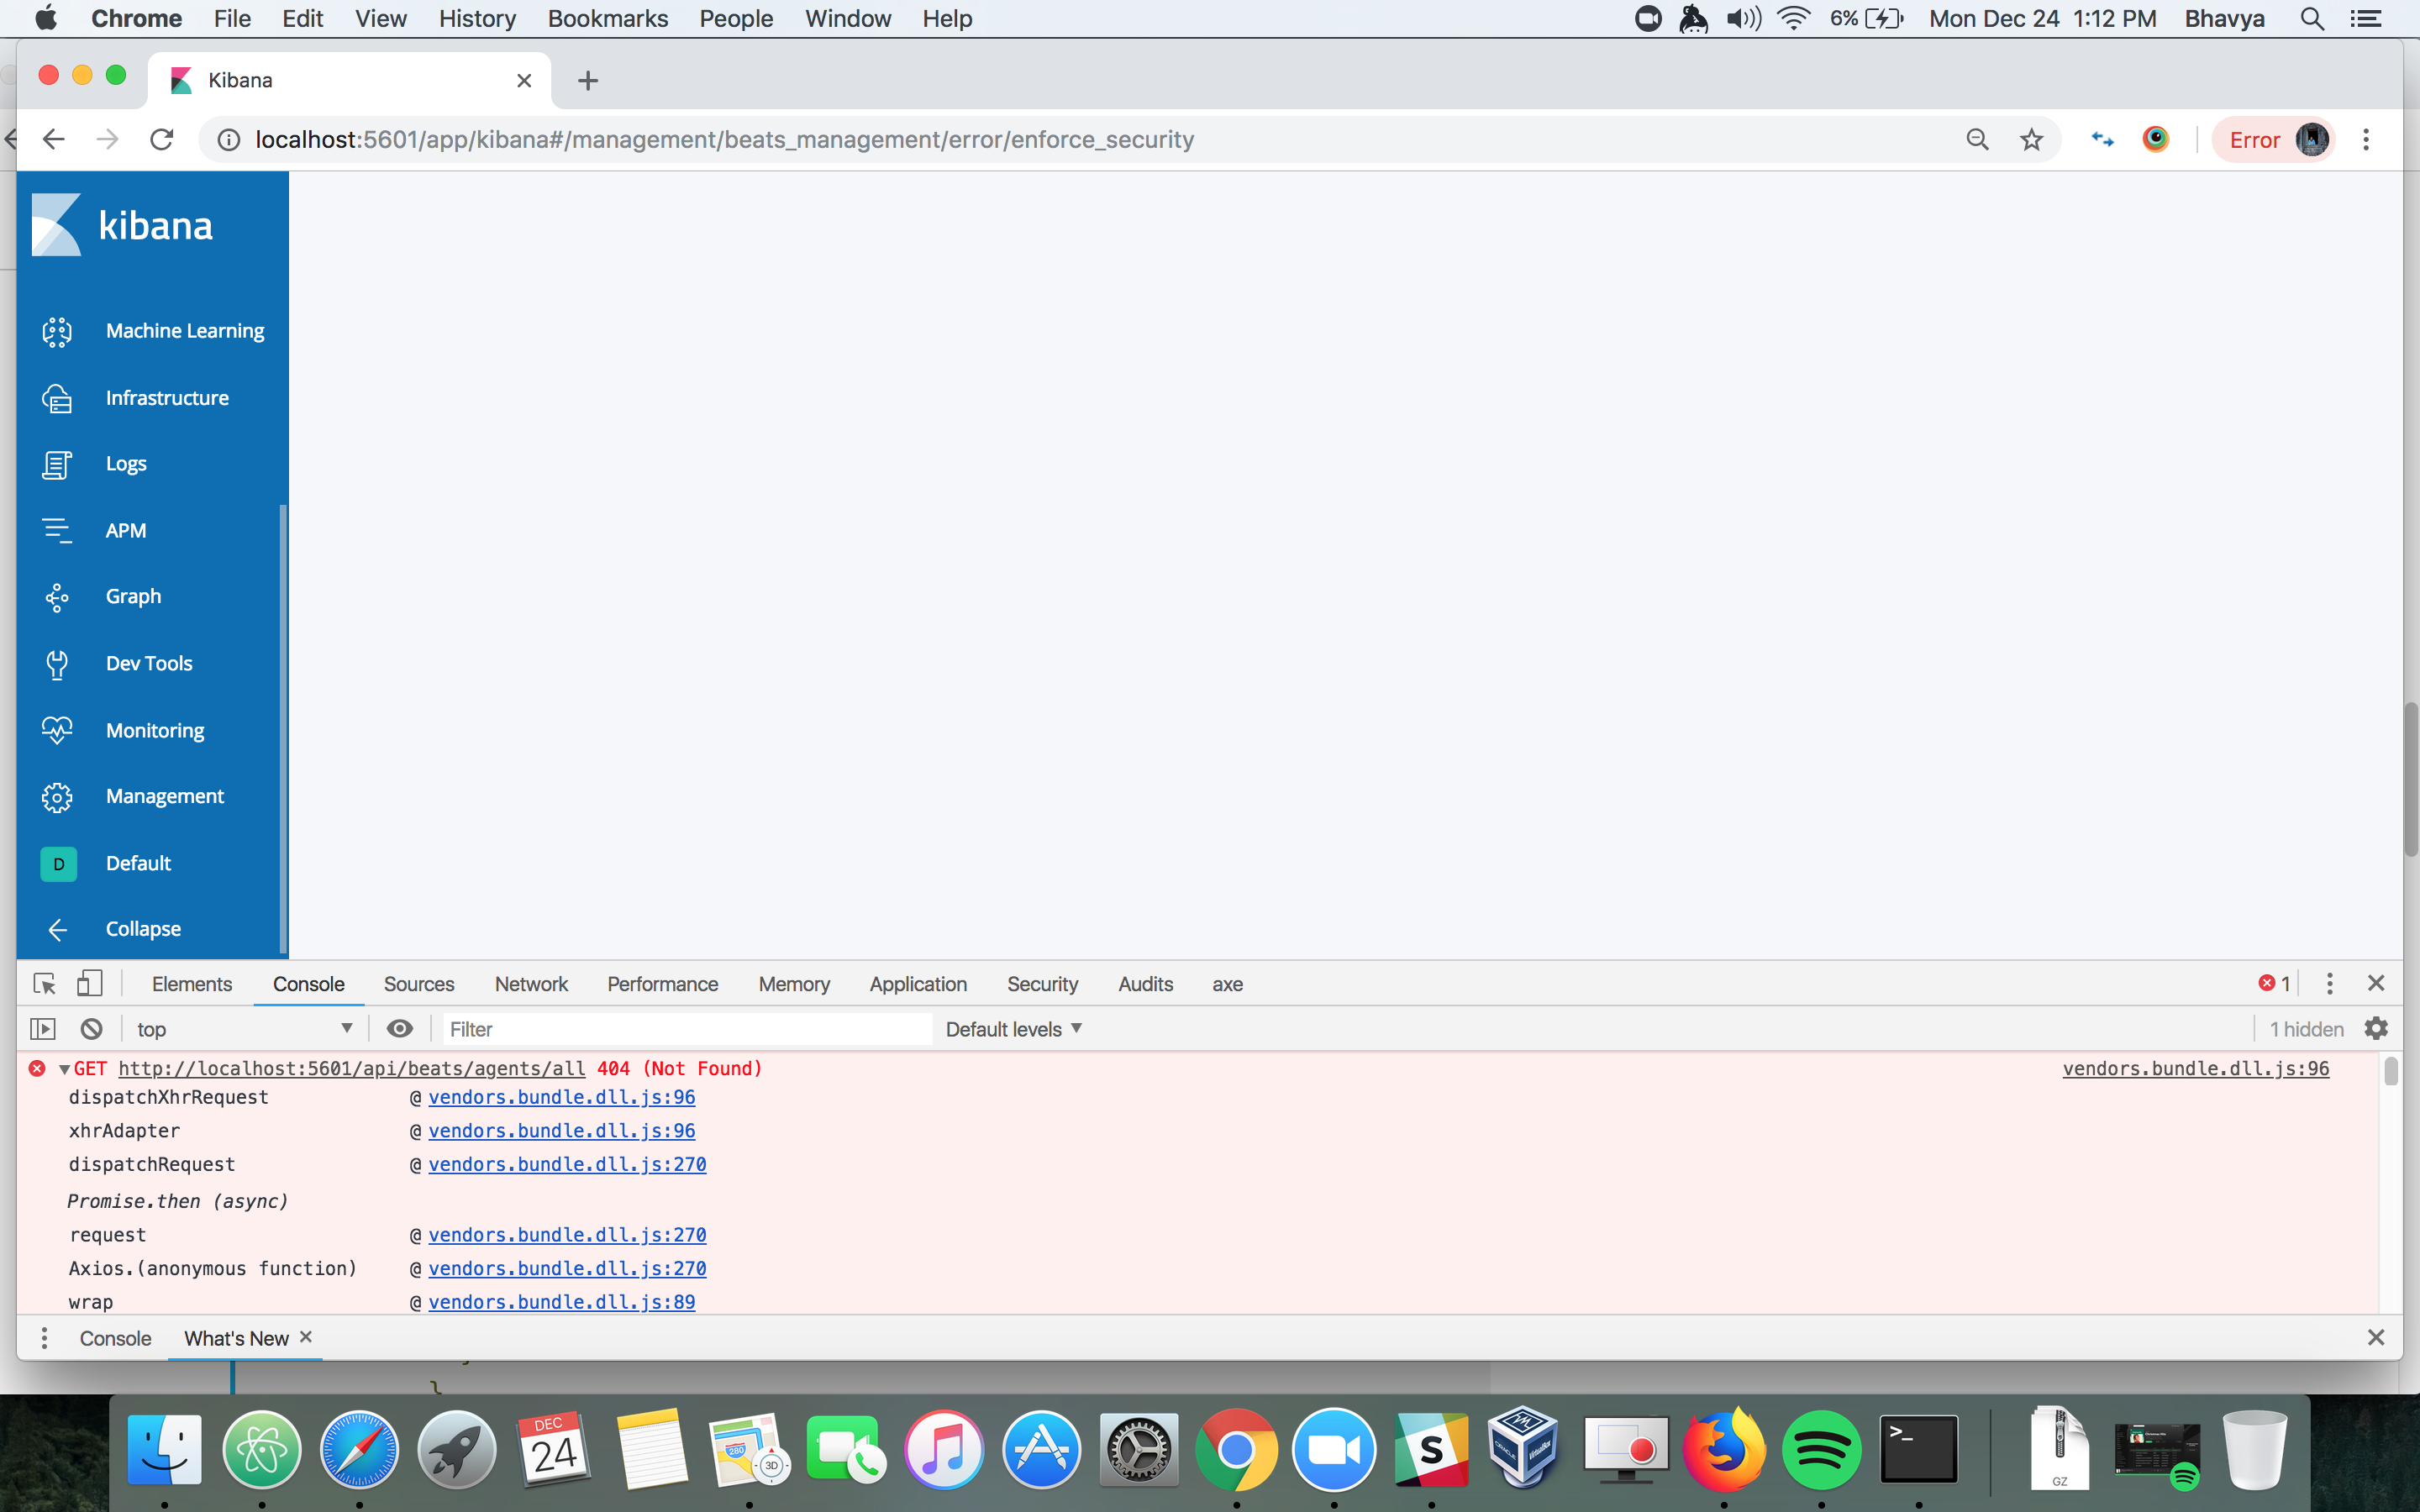Navigate to APM
The image size is (2420, 1512).
(126, 530)
